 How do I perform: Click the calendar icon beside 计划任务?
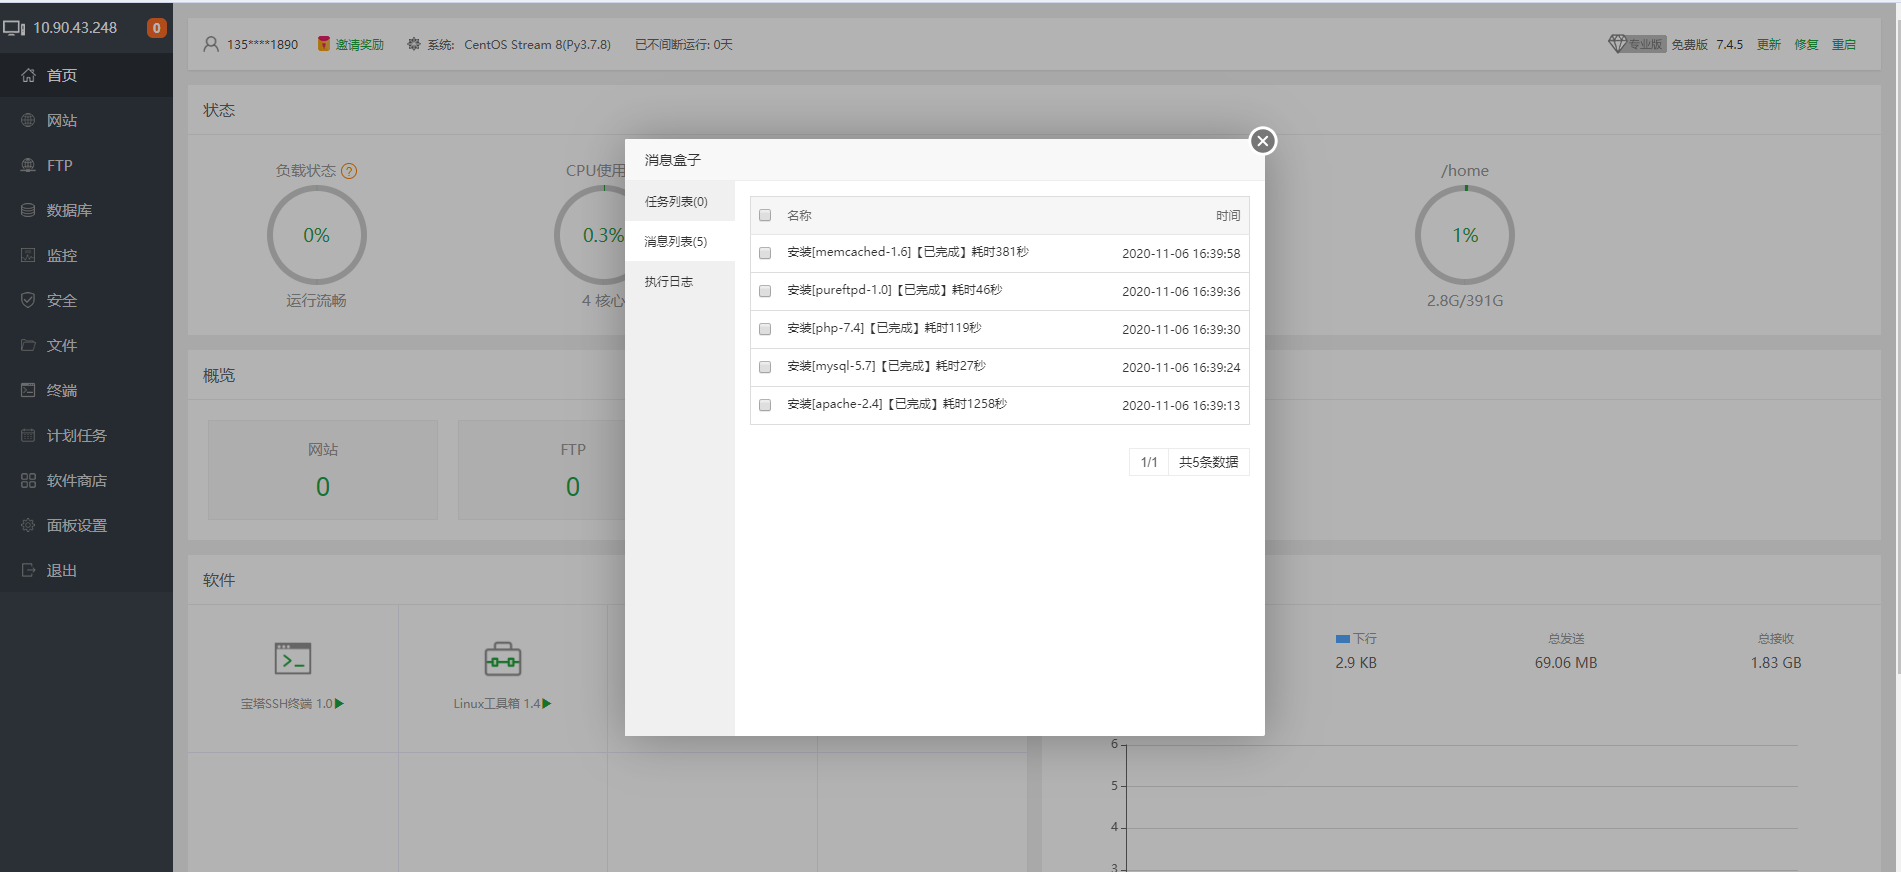pos(28,435)
